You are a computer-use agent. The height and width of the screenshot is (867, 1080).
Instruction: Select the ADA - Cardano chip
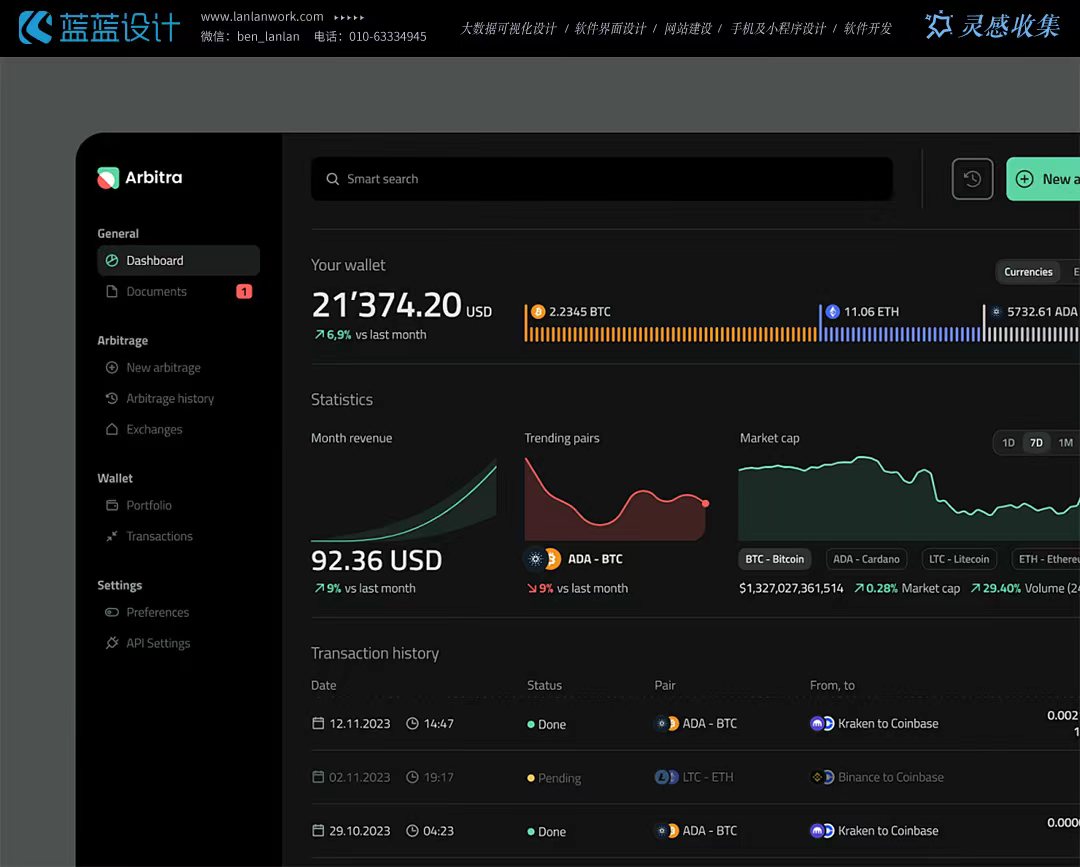(x=866, y=559)
